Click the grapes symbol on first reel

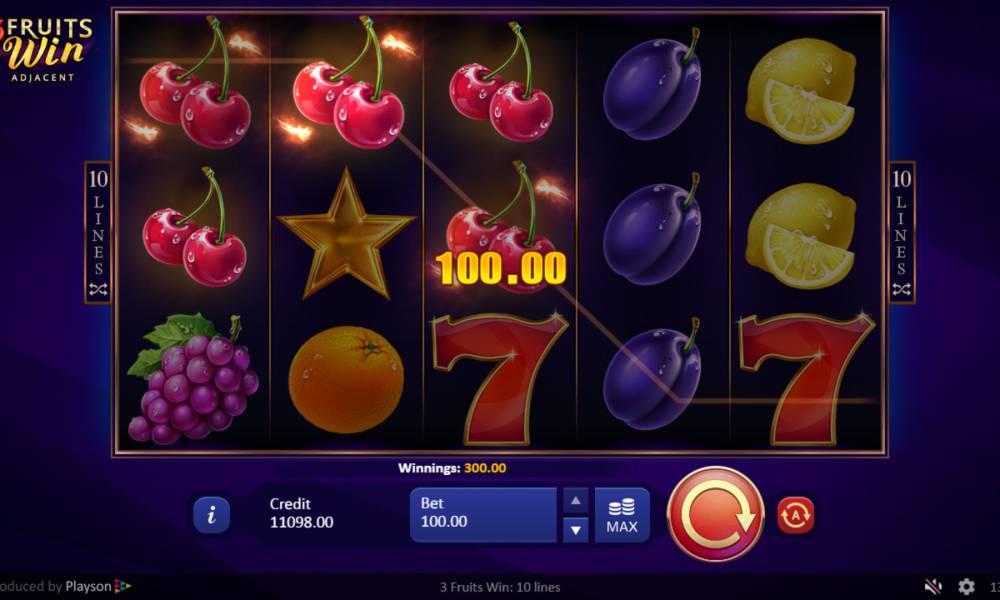tap(193, 378)
